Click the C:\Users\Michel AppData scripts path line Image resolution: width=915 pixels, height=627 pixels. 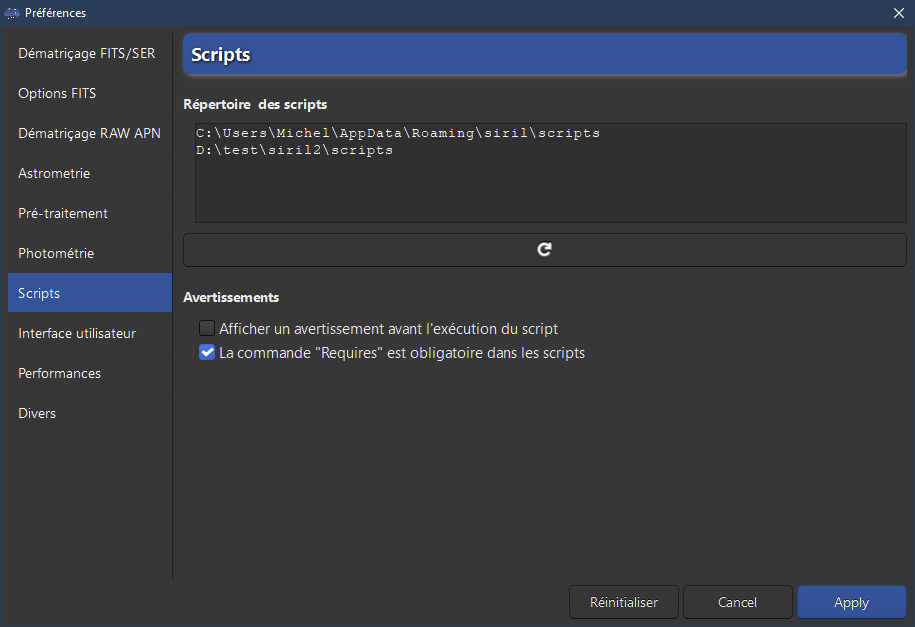(x=398, y=133)
